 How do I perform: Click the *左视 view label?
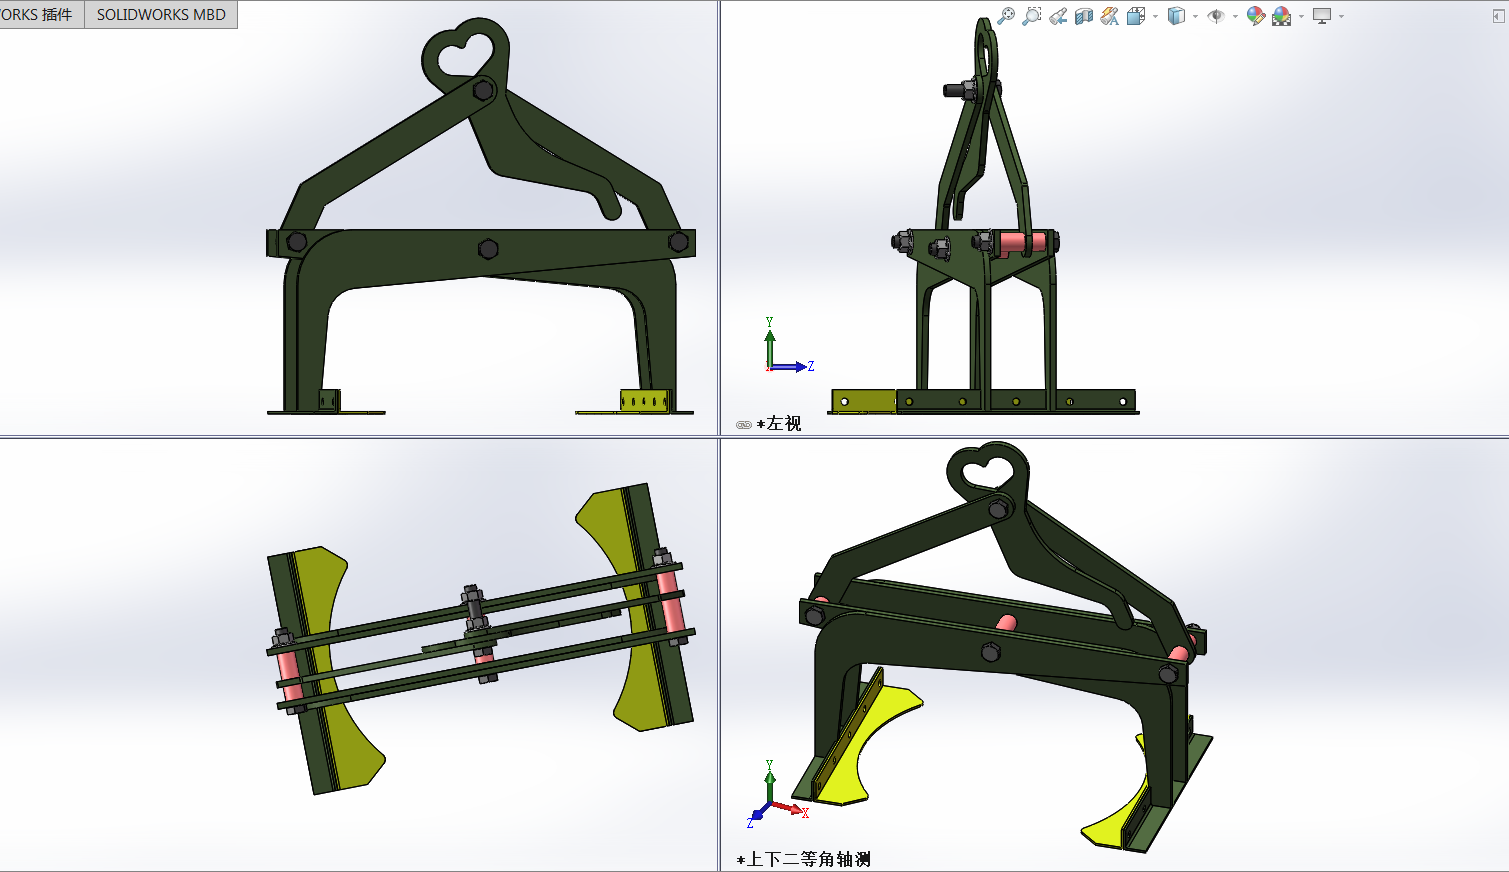(779, 424)
